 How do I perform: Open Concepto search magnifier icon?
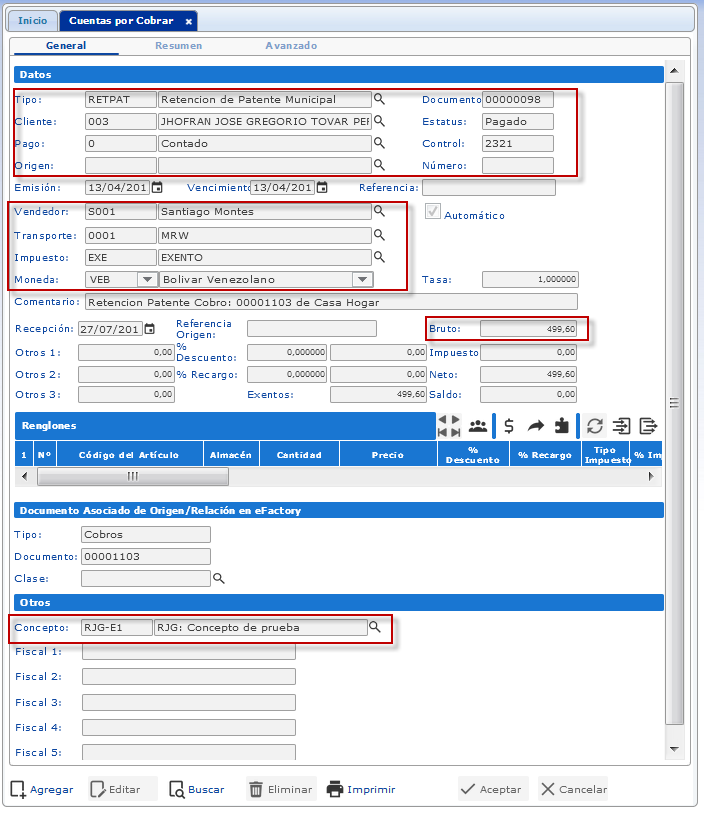pos(376,628)
